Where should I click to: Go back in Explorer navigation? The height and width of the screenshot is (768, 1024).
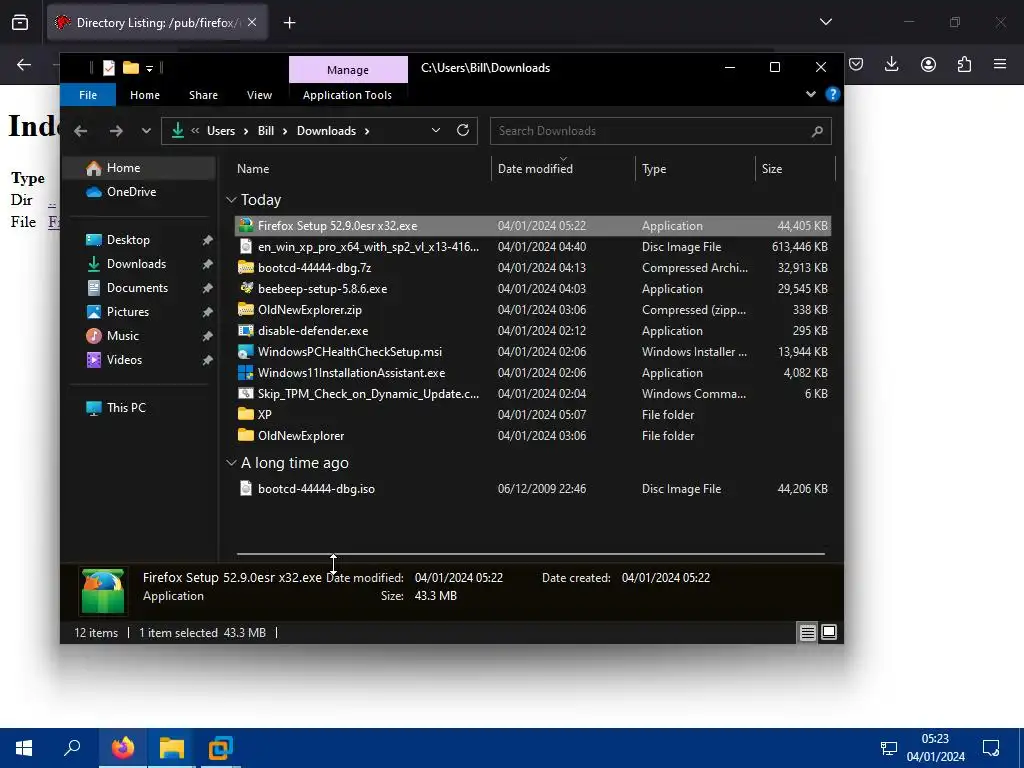coord(80,131)
